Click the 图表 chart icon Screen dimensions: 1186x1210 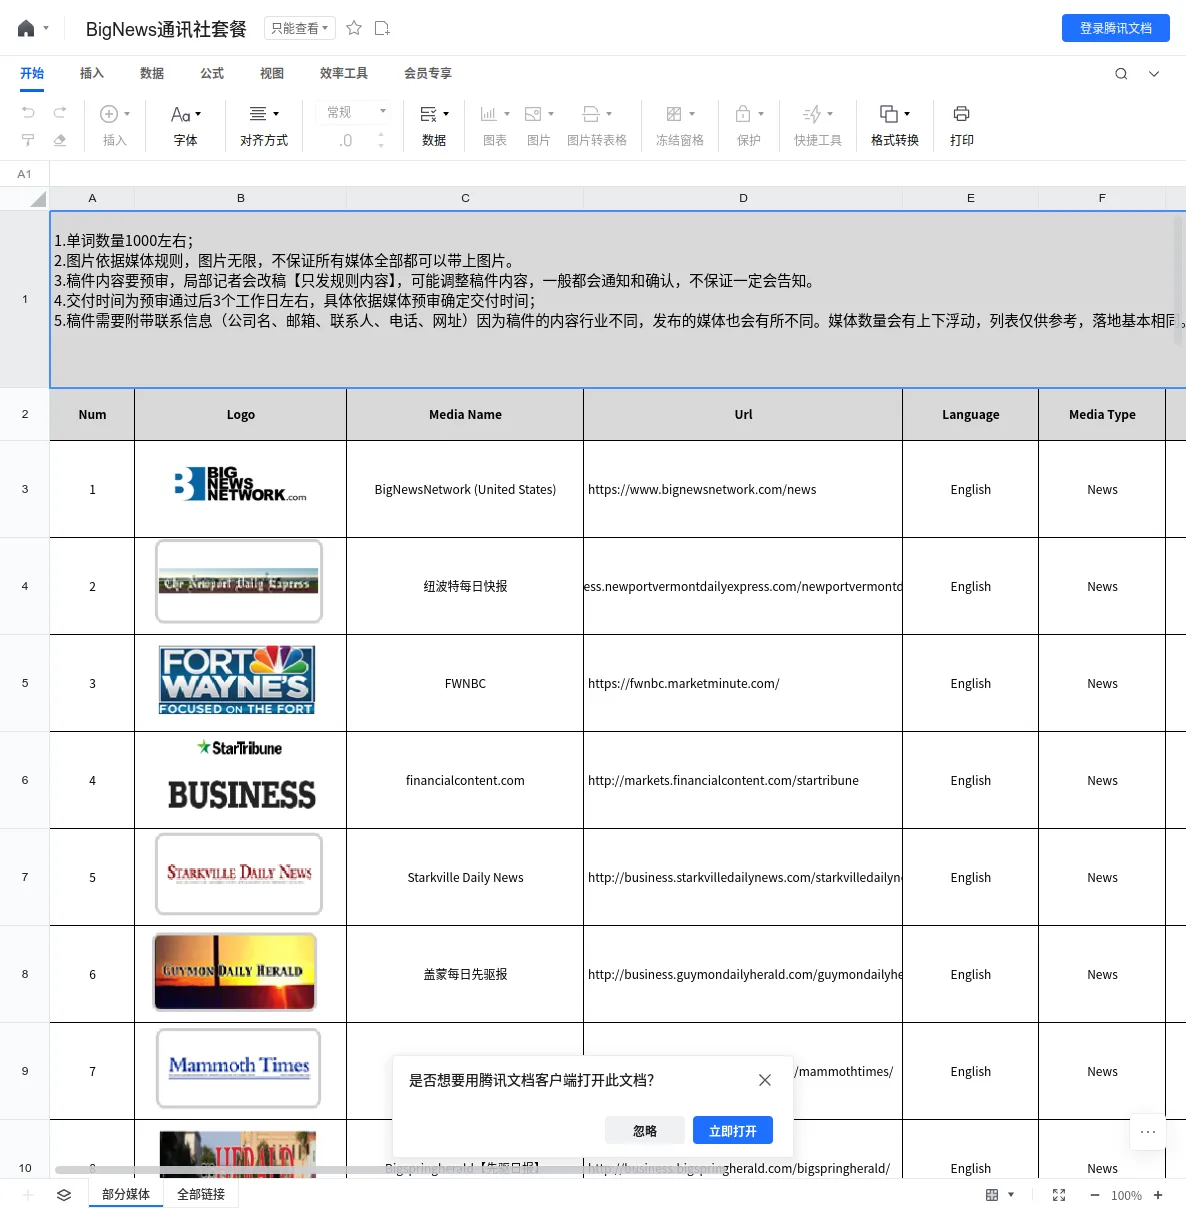489,114
